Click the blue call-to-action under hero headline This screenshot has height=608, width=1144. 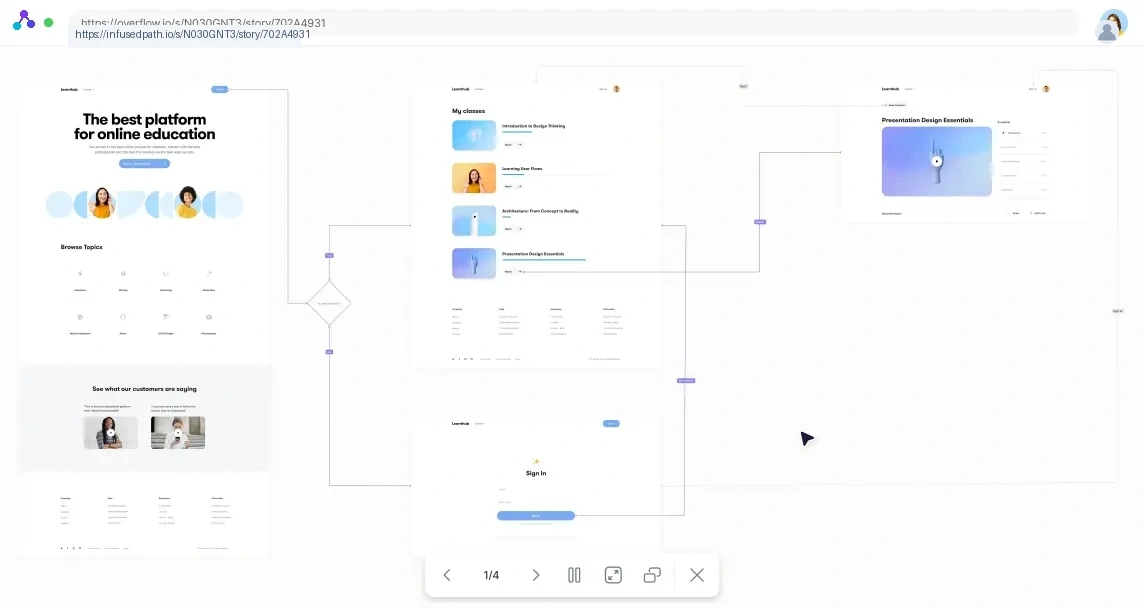[x=144, y=163]
